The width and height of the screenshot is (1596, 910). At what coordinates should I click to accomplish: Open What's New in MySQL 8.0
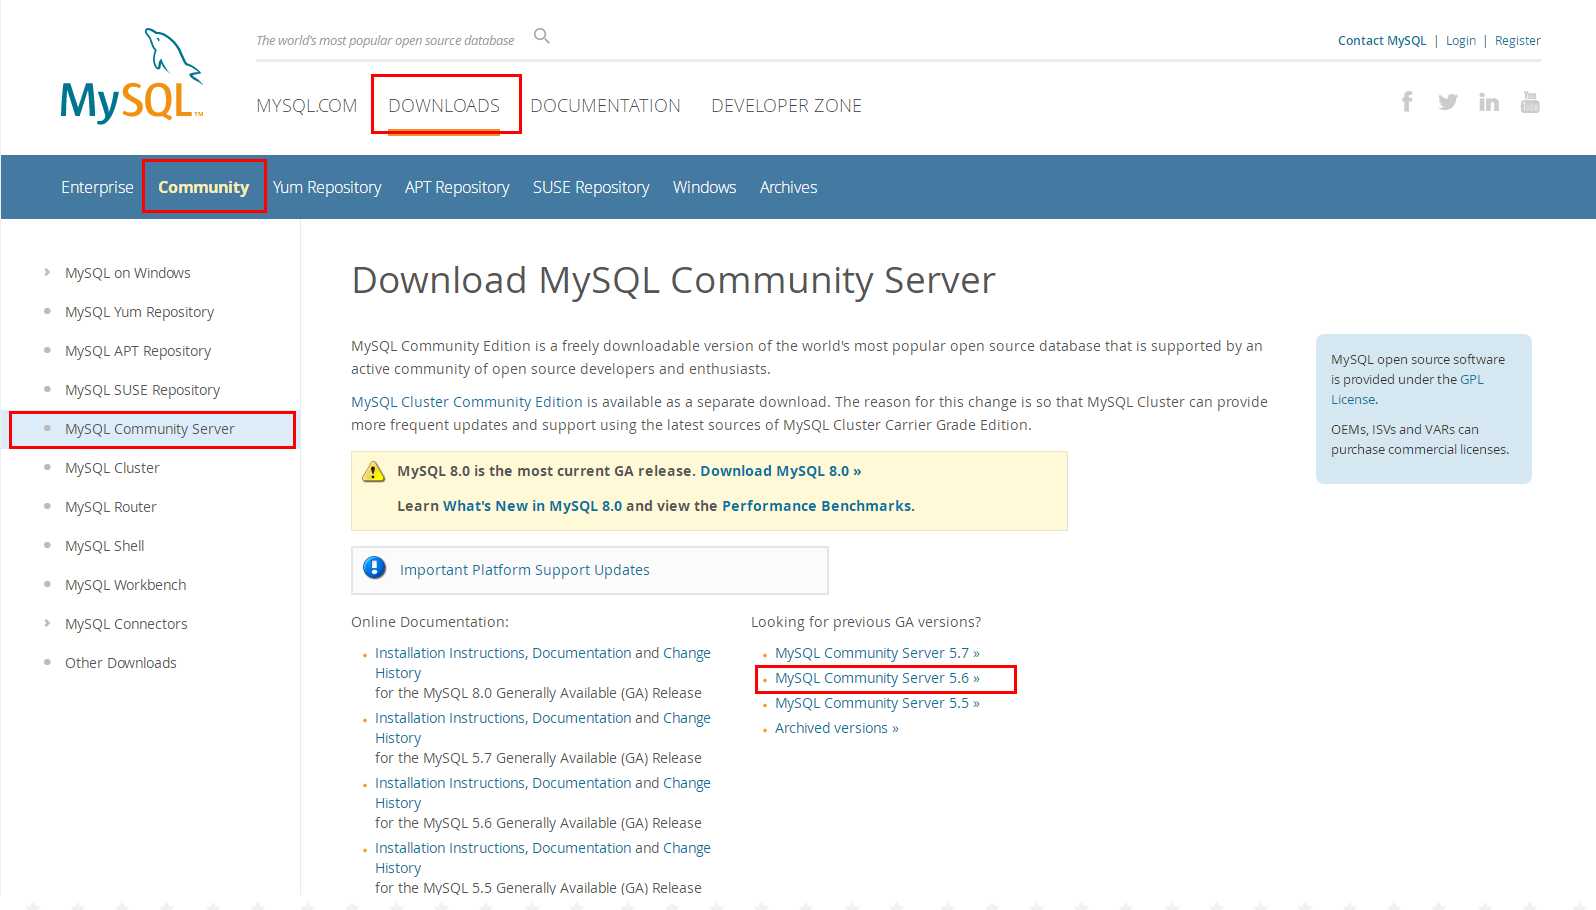pyautogui.click(x=532, y=506)
